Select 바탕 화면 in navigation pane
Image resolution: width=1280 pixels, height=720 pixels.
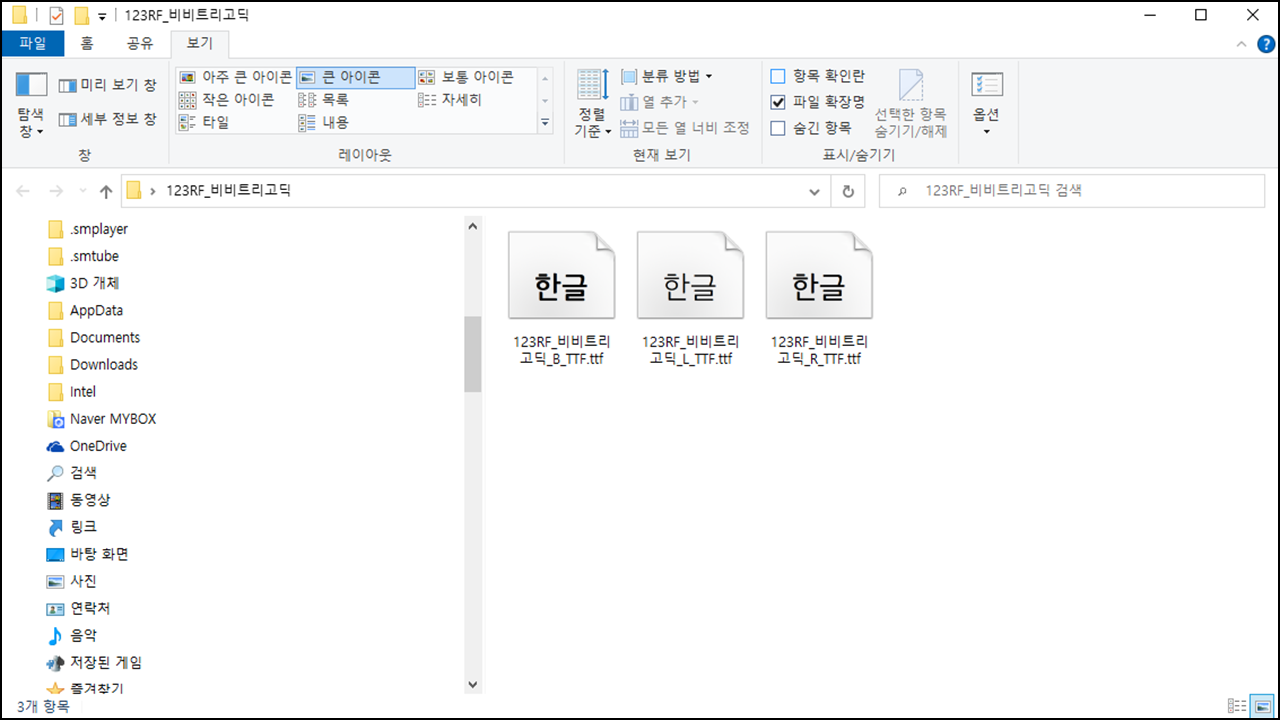click(99, 553)
